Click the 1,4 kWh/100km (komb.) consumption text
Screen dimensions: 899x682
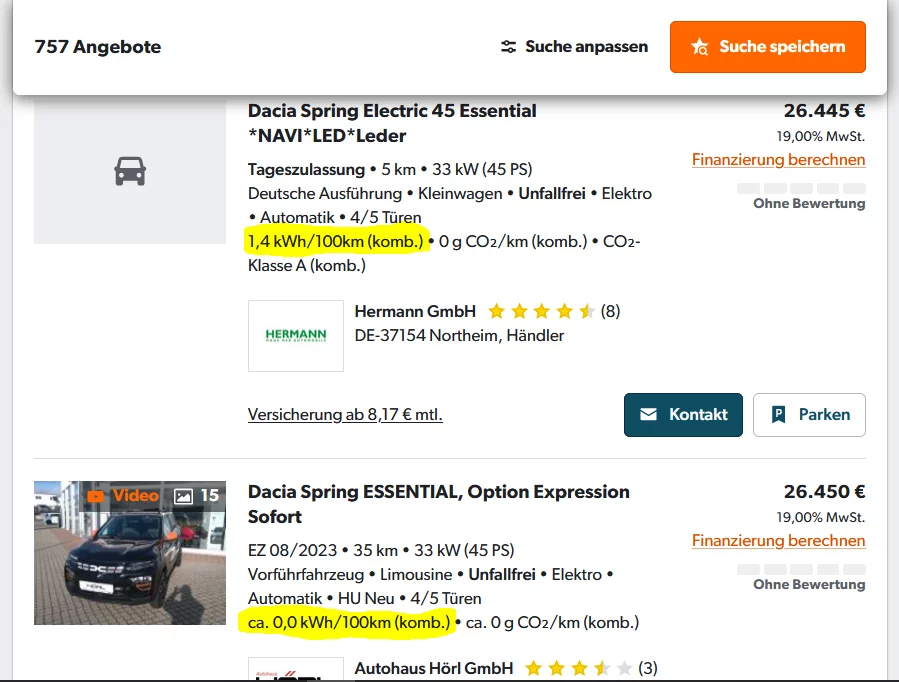(x=335, y=242)
